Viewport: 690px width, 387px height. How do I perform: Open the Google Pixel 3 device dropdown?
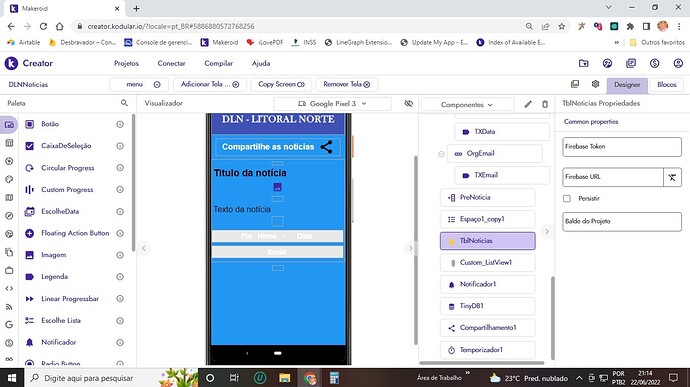332,104
